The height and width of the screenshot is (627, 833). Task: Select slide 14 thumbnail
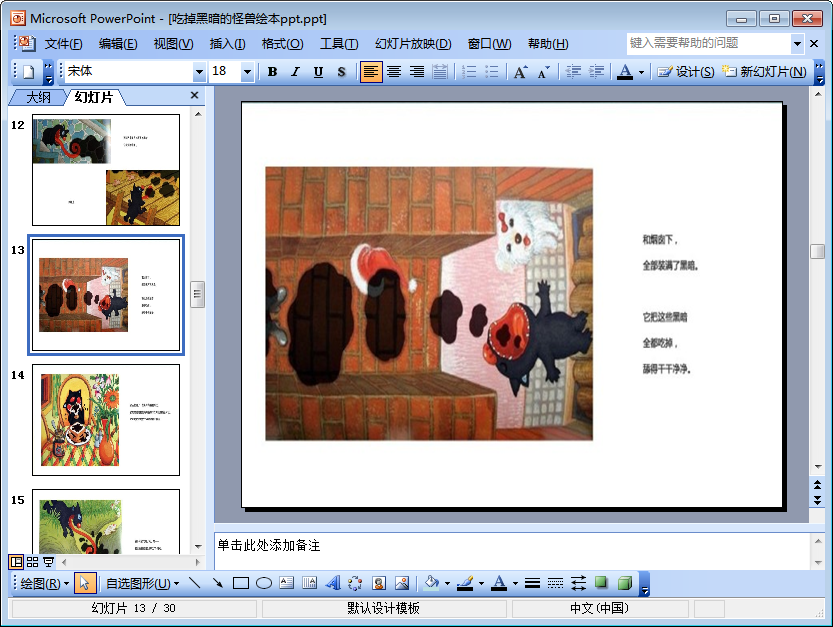coord(106,420)
